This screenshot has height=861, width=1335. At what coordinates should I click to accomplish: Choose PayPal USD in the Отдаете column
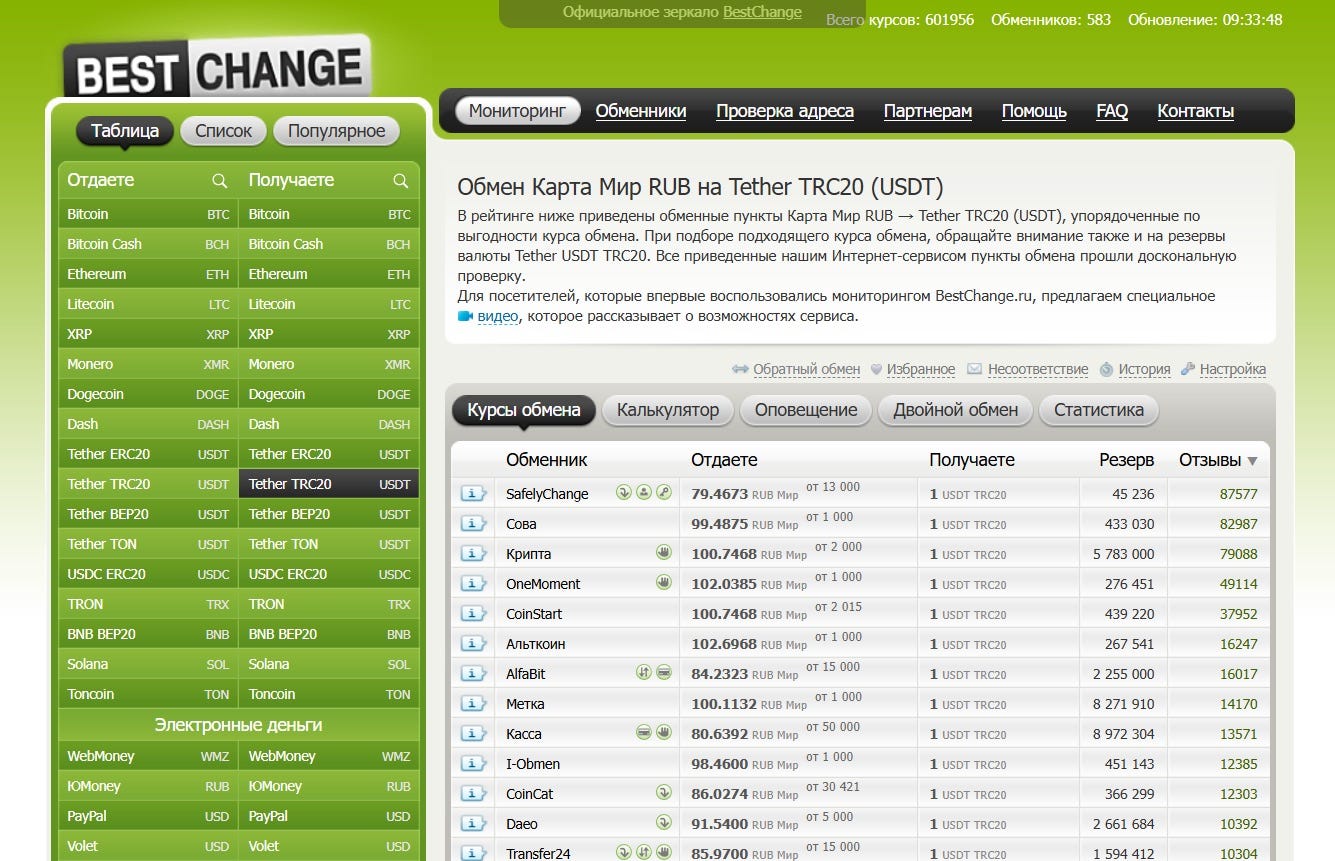click(x=148, y=816)
